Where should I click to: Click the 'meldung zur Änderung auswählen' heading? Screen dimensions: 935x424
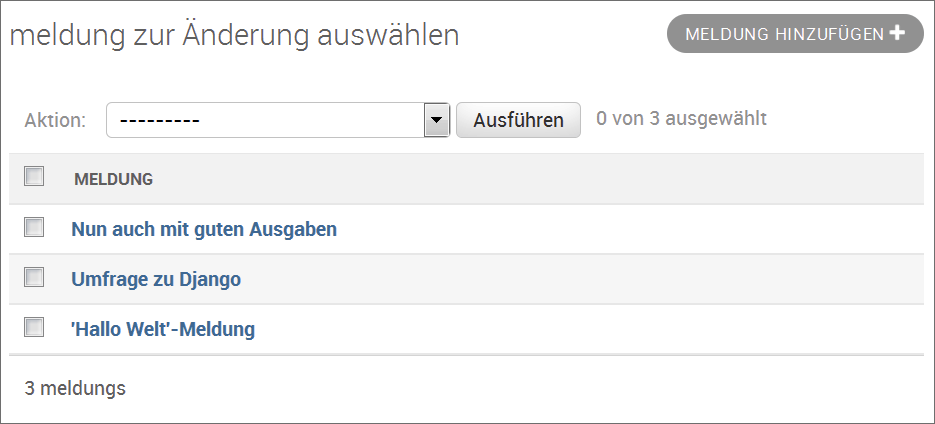tap(234, 35)
